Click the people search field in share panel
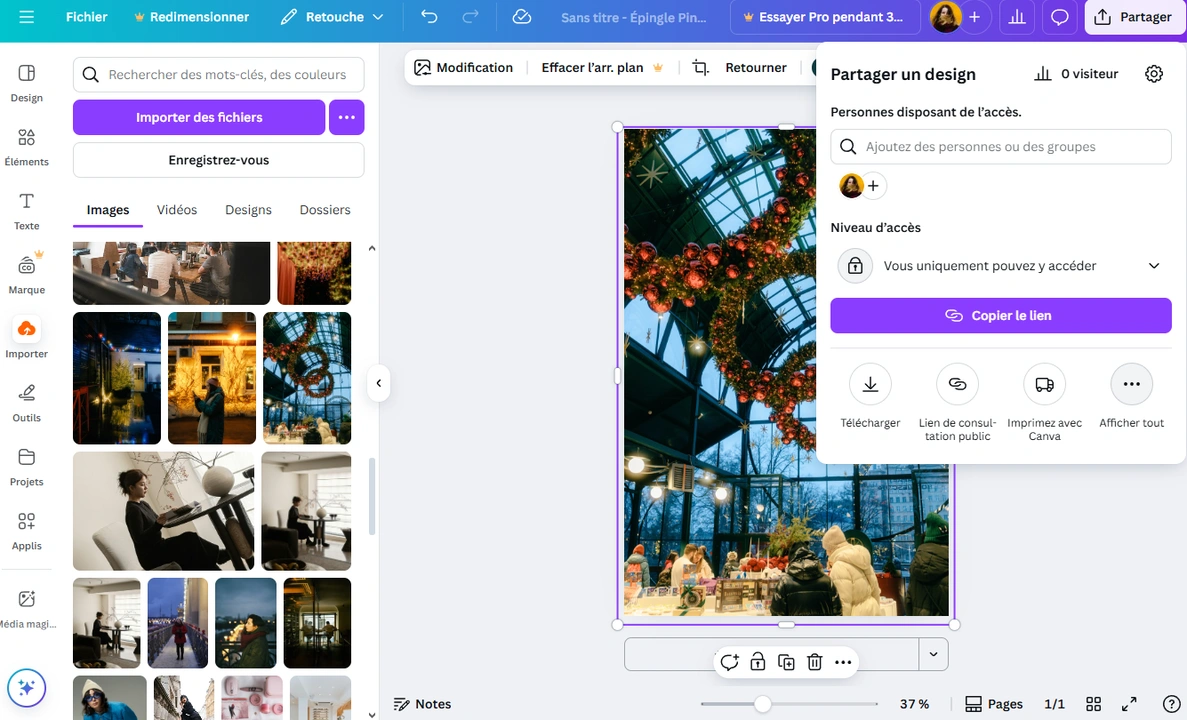The width and height of the screenshot is (1187, 720). [x=1000, y=146]
